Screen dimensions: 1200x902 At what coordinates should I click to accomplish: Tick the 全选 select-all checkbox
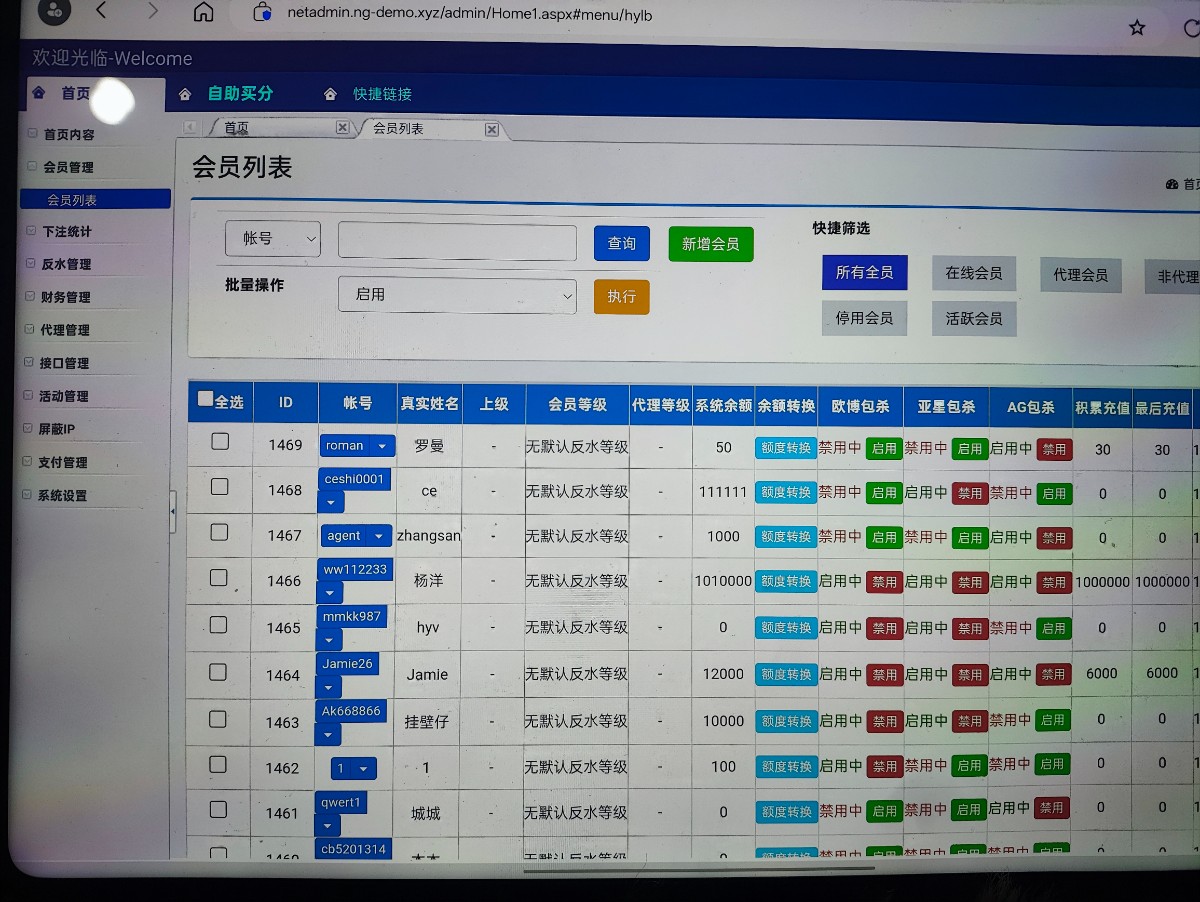click(x=205, y=399)
